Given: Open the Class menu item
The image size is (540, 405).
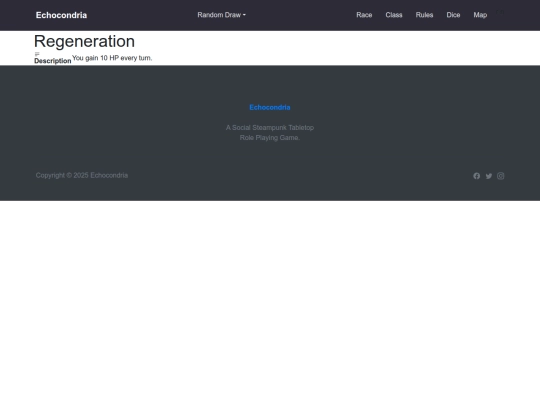Looking at the screenshot, I should (x=394, y=15).
